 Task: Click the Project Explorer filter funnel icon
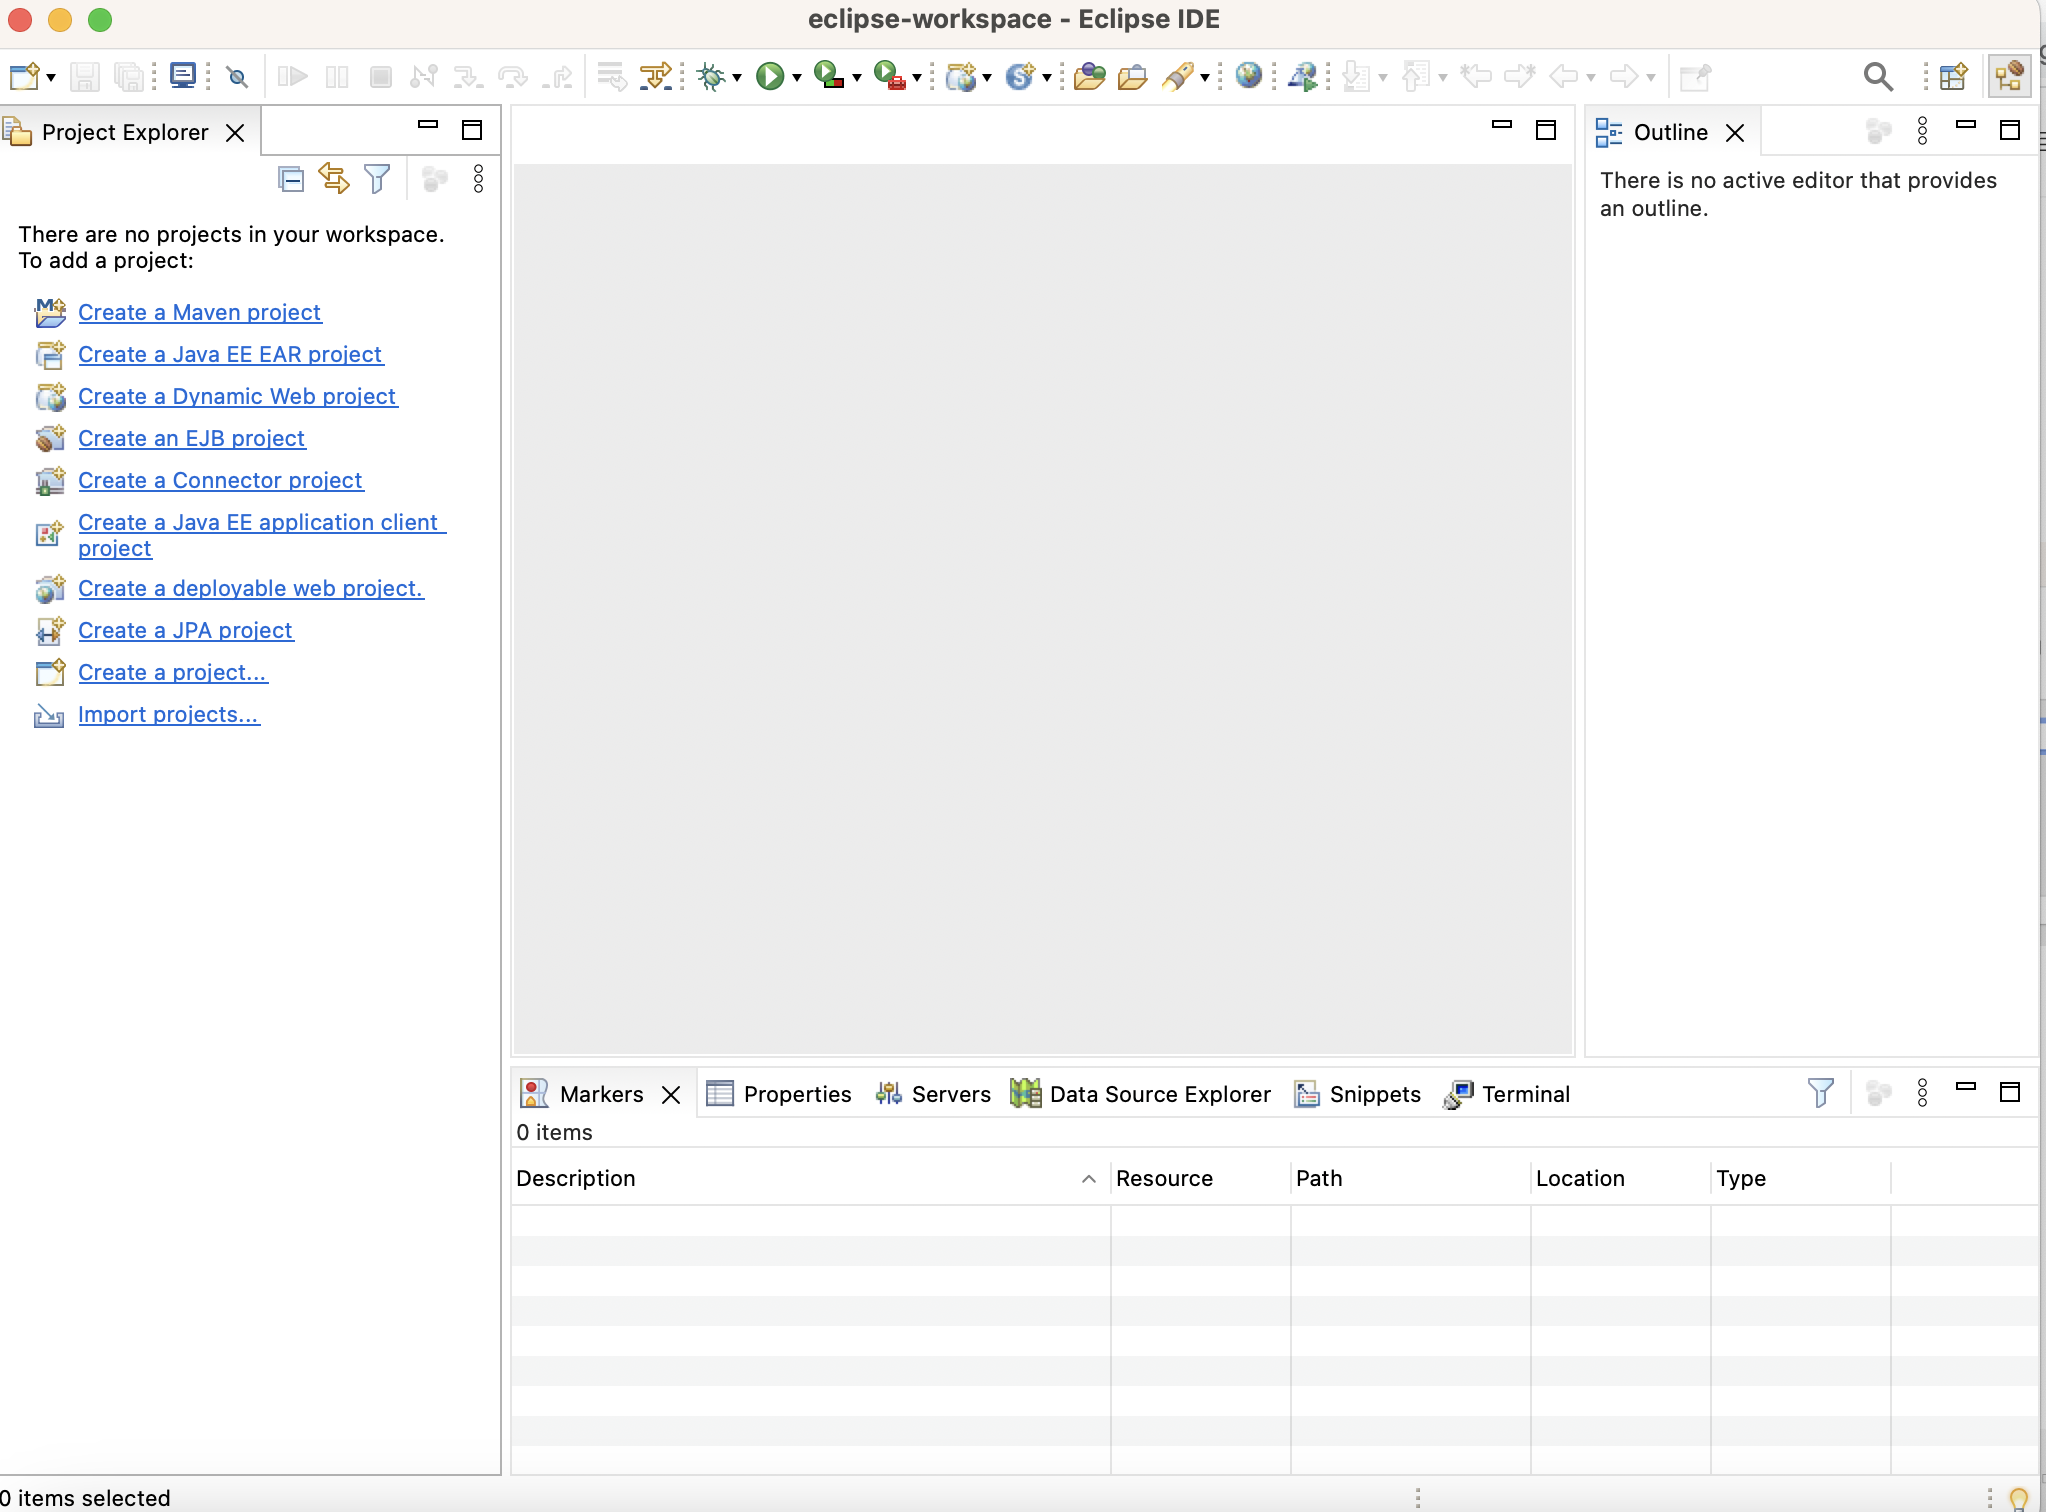pyautogui.click(x=377, y=179)
